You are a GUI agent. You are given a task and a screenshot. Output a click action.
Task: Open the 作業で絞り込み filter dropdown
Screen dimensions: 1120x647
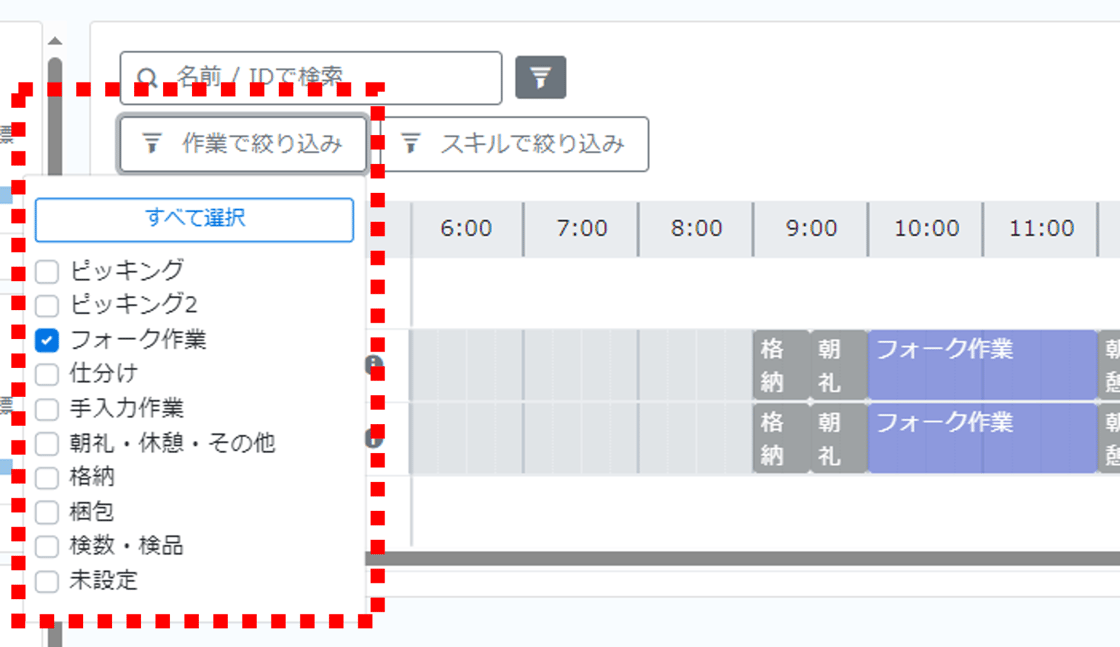point(243,144)
